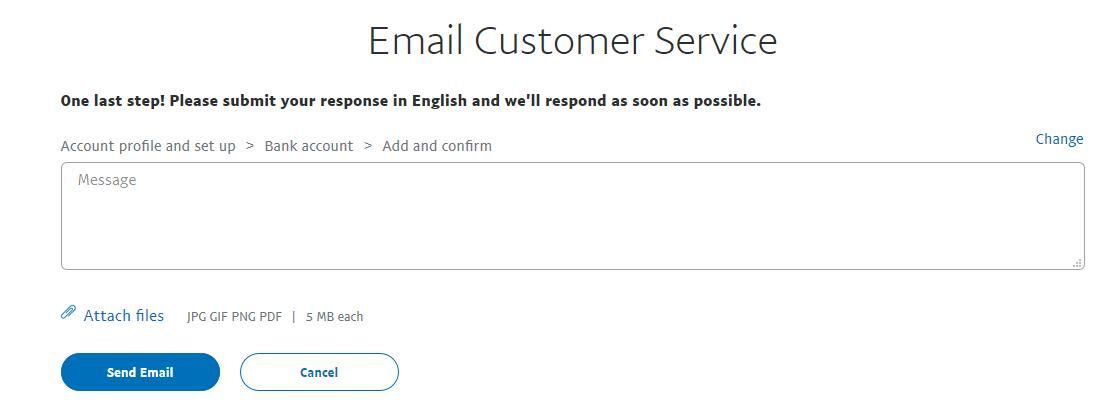Select the "Add and confirm" breadcrumb
This screenshot has width=1104, height=412.
tap(437, 146)
